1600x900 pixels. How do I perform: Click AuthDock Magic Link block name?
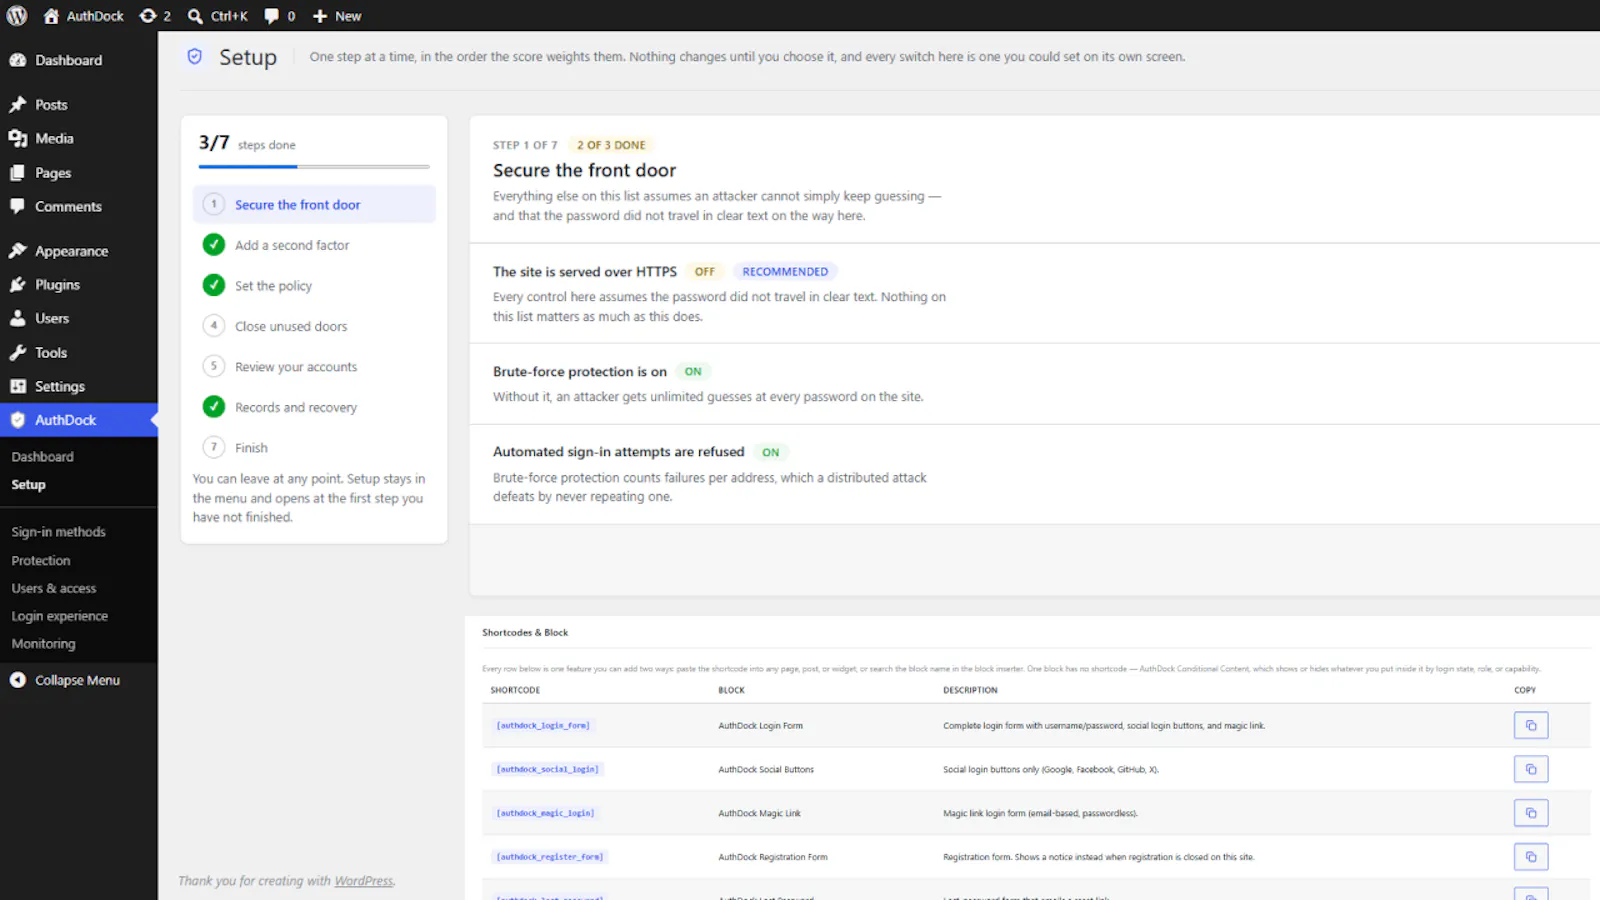759,814
